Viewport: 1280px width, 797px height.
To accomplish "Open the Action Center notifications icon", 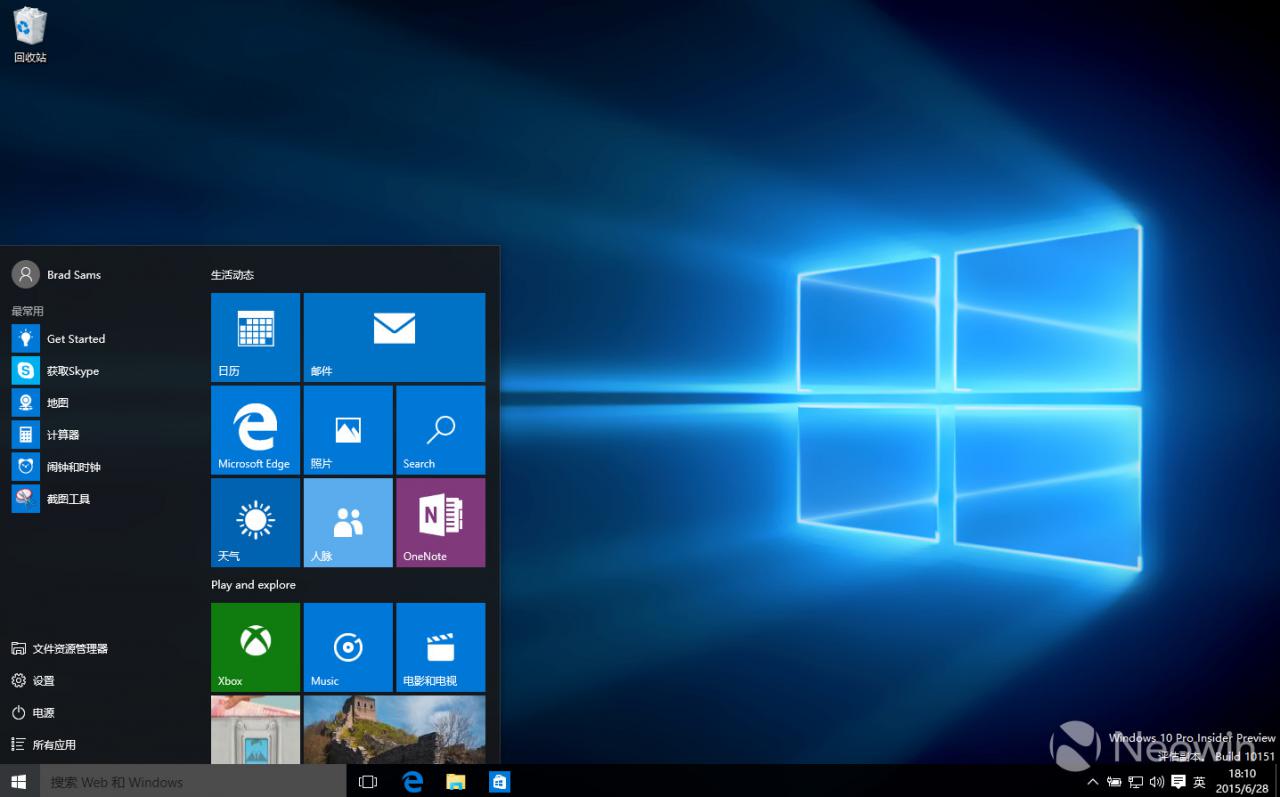I will pos(1178,782).
